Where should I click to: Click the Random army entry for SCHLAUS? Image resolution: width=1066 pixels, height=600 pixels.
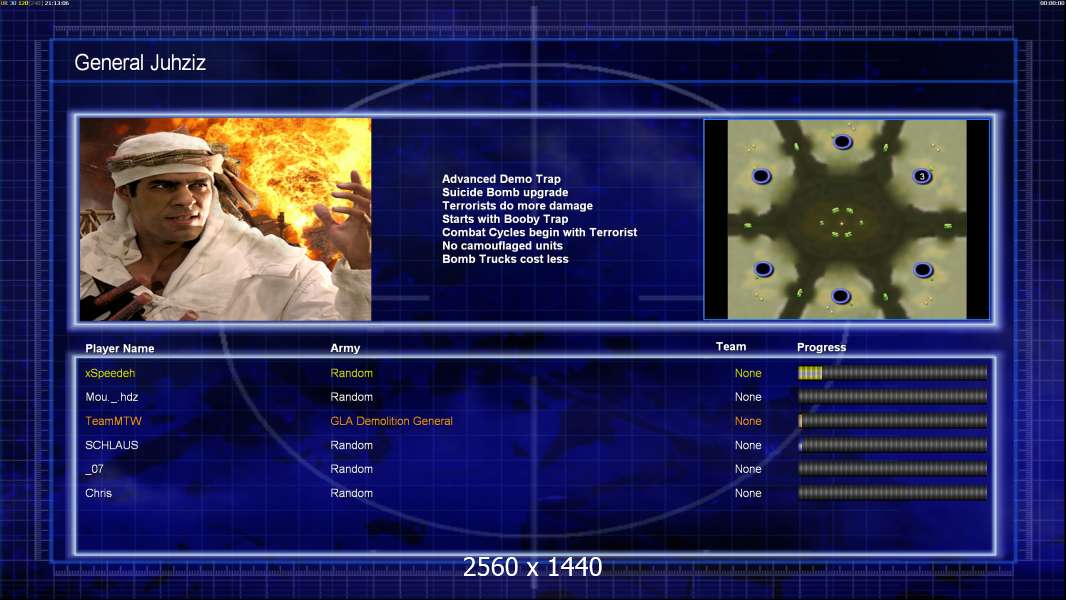(351, 445)
